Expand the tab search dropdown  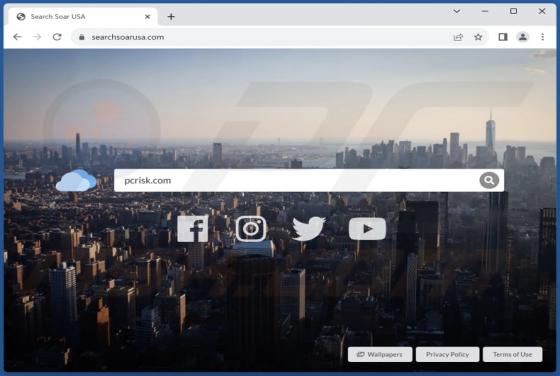click(x=456, y=11)
